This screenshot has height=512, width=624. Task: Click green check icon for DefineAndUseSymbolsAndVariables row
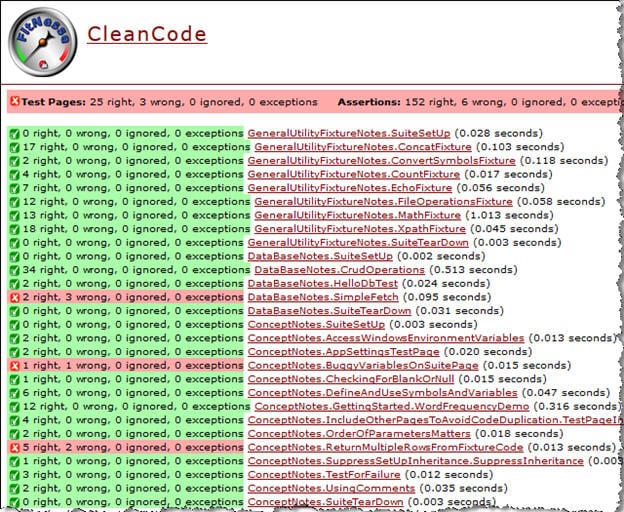pos(14,393)
